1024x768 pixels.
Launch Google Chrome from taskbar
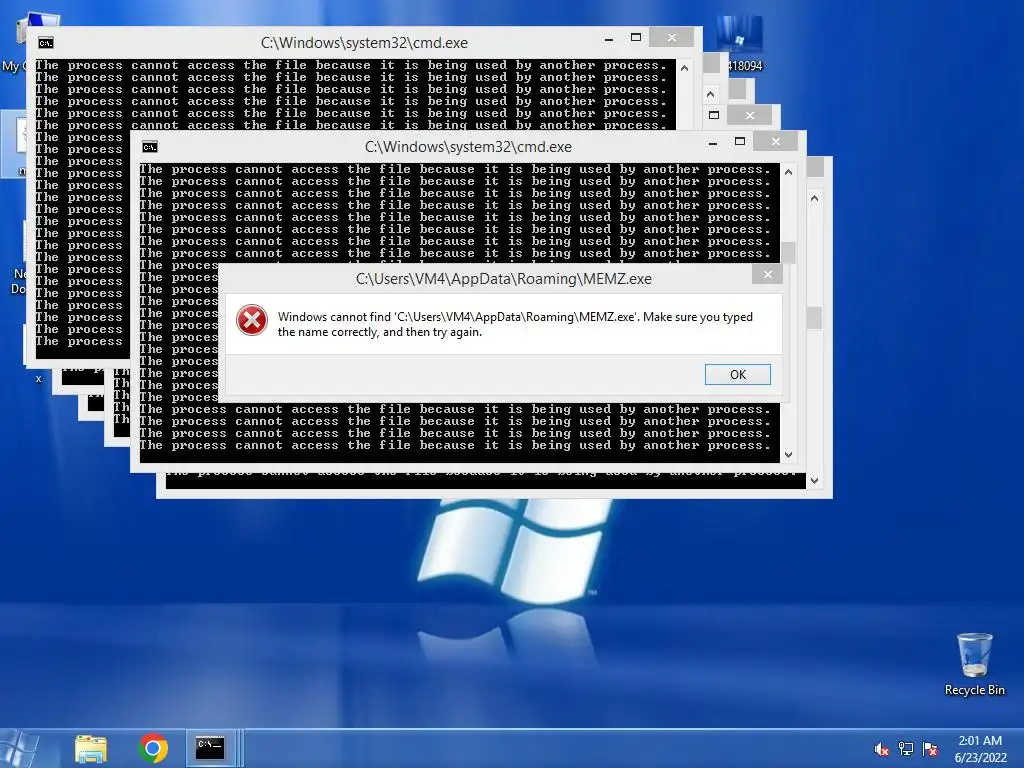153,748
